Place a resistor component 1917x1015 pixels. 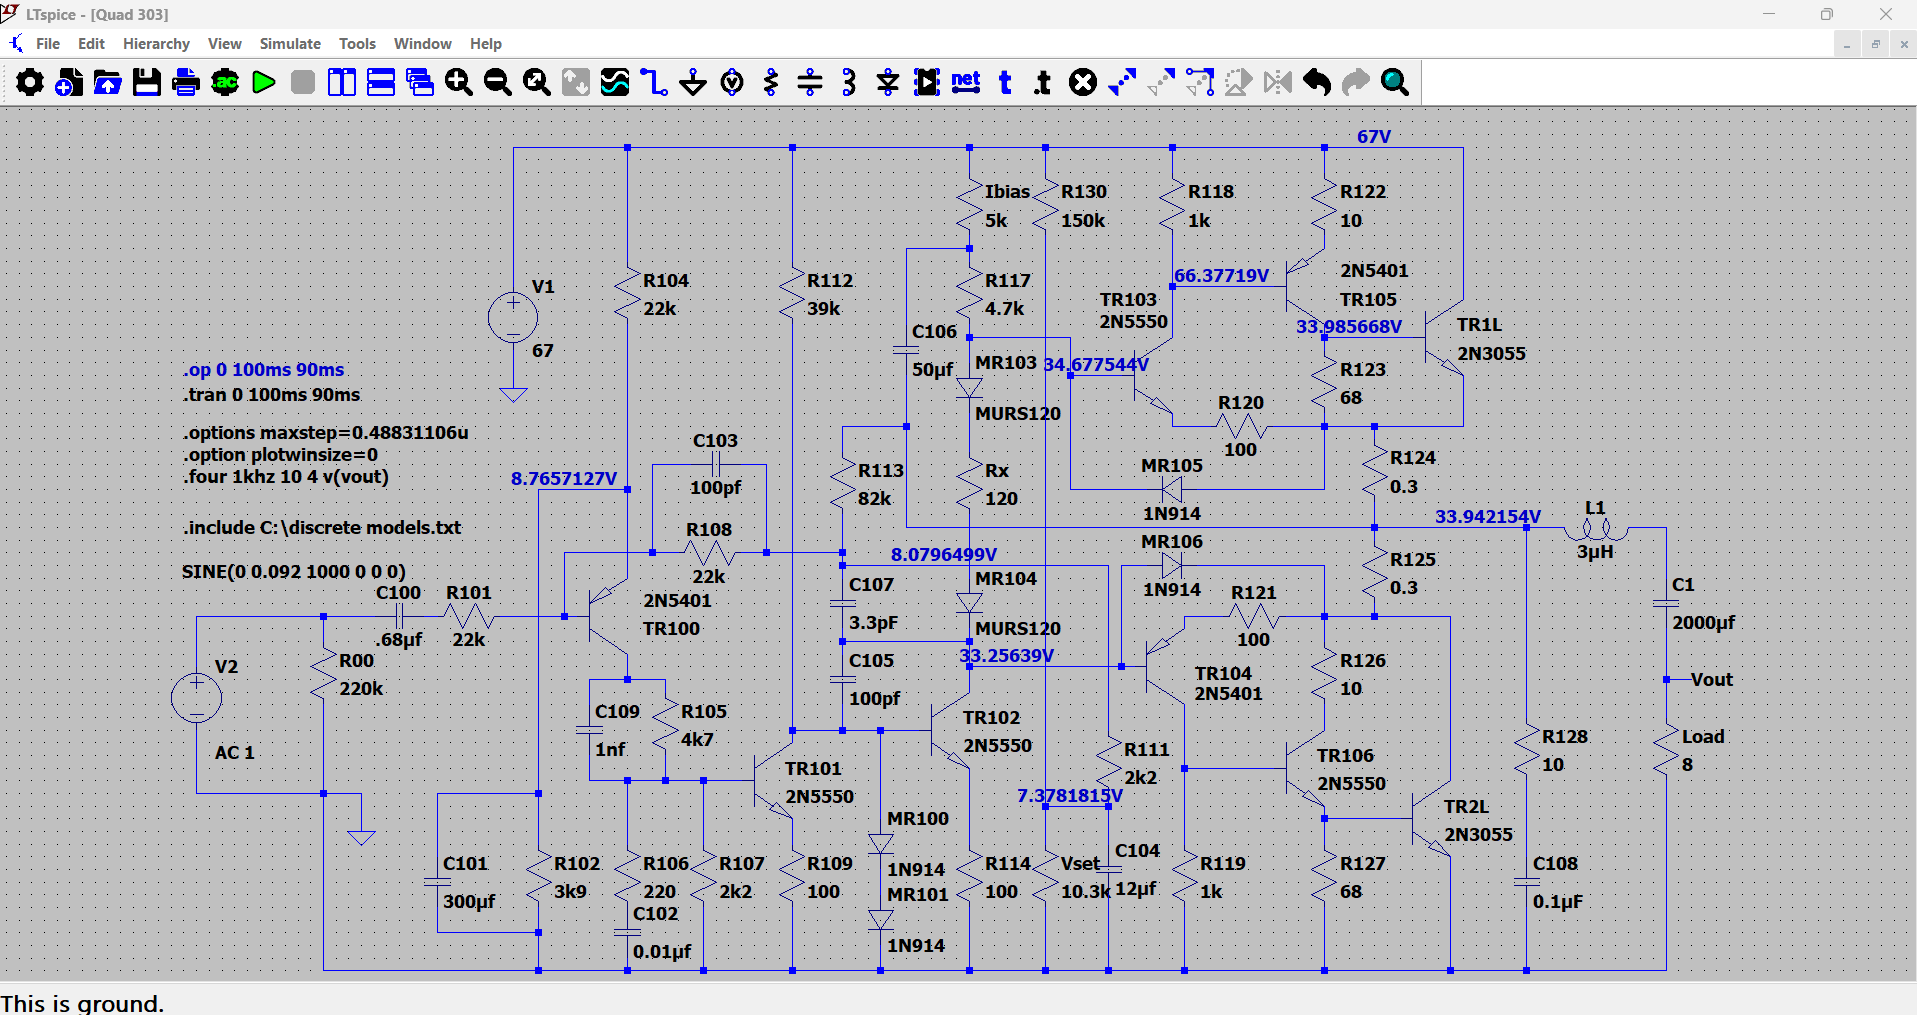[771, 82]
